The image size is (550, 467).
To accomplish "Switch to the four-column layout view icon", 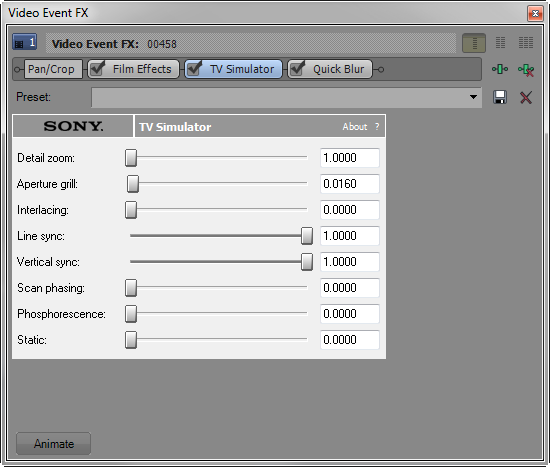I will coord(526,43).
